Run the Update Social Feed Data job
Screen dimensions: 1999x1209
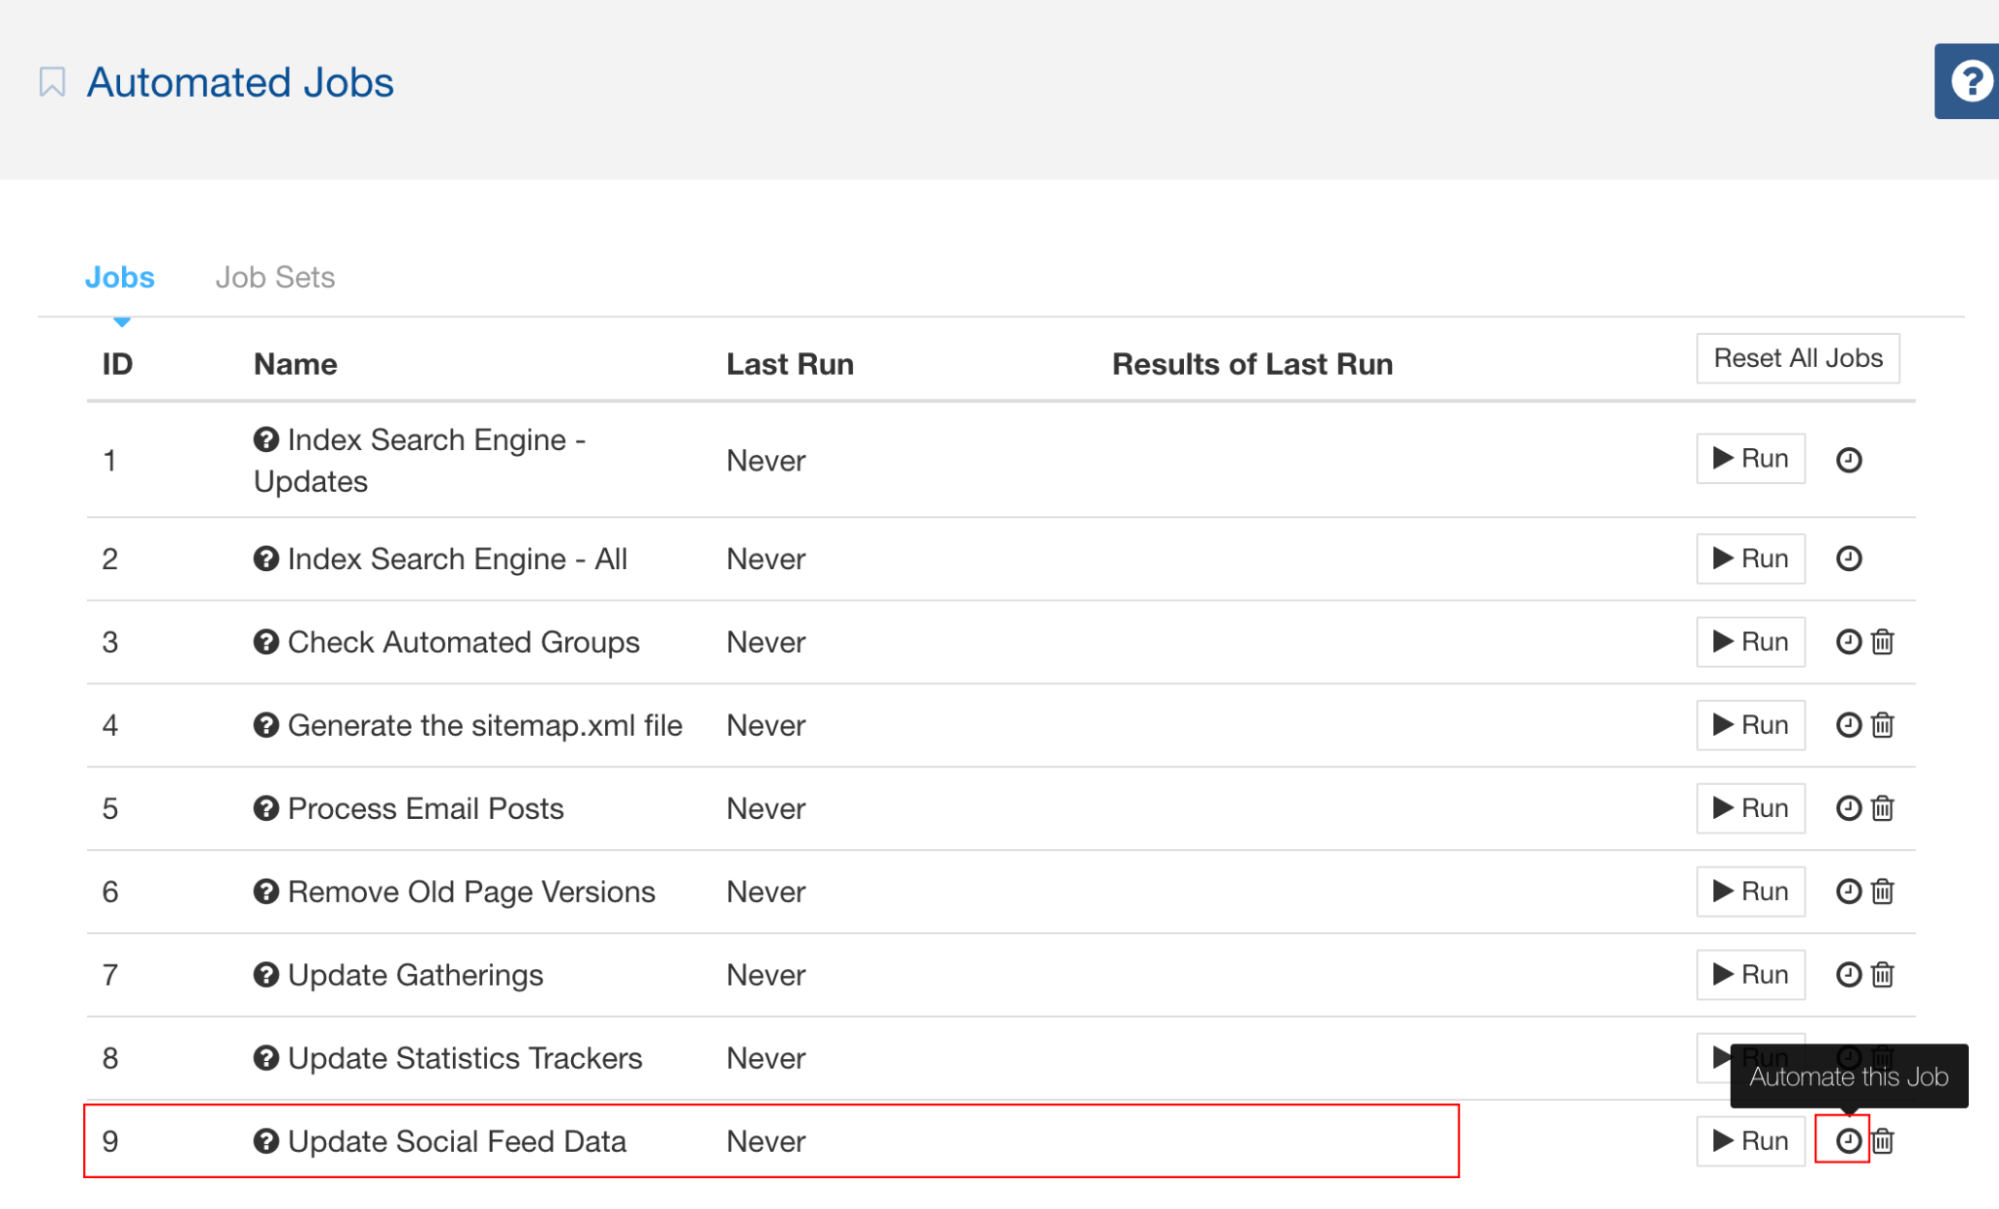(x=1750, y=1140)
